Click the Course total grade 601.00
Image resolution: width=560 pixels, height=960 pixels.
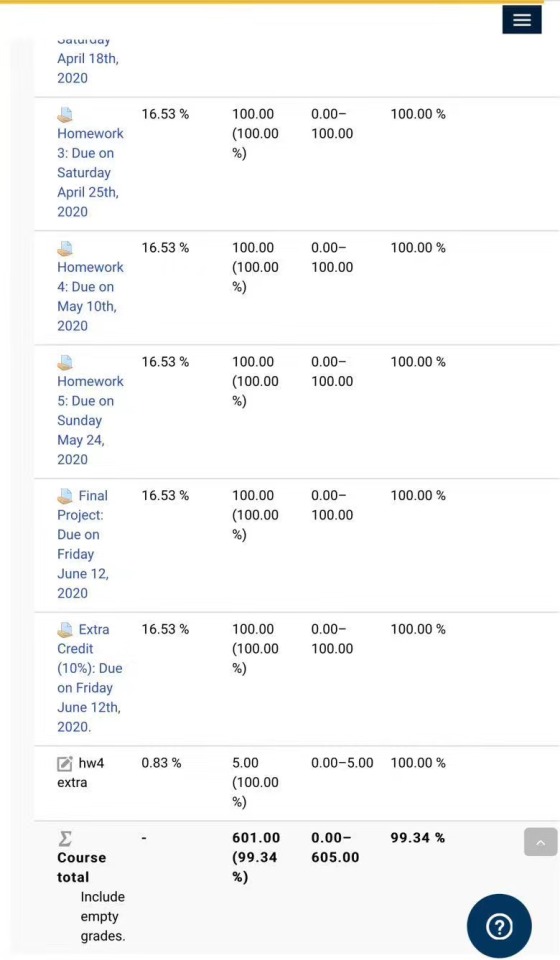coord(256,838)
